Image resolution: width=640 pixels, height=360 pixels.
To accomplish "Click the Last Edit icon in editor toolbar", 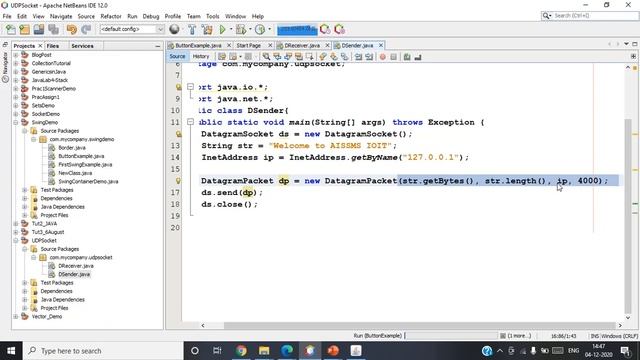I will (222, 57).
